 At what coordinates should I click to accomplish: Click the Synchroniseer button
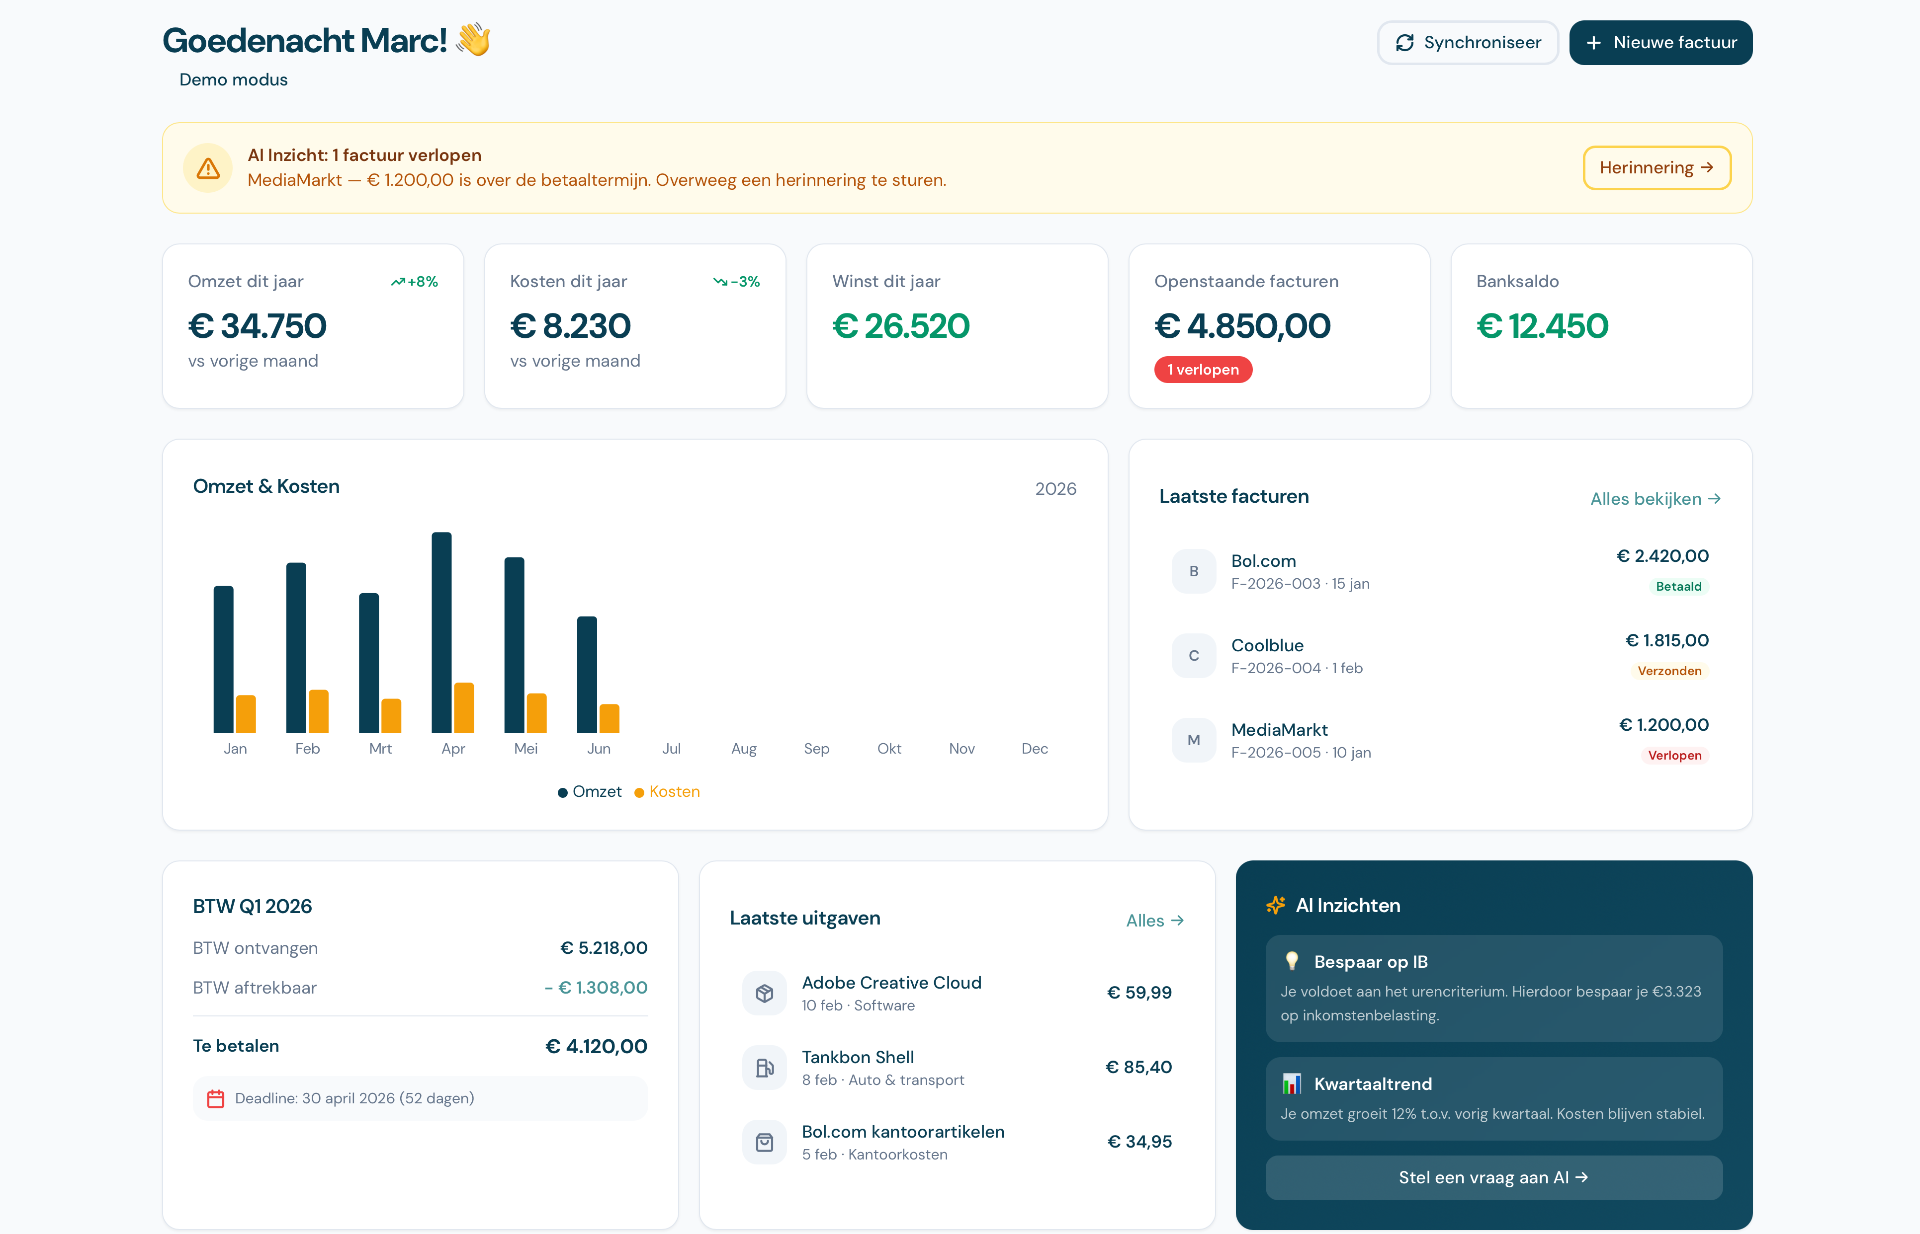(1468, 43)
